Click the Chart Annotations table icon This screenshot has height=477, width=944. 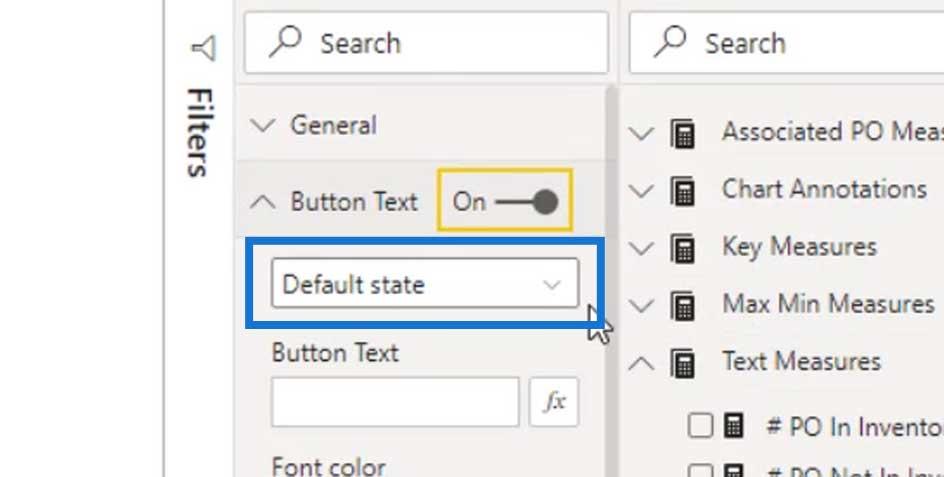(683, 192)
